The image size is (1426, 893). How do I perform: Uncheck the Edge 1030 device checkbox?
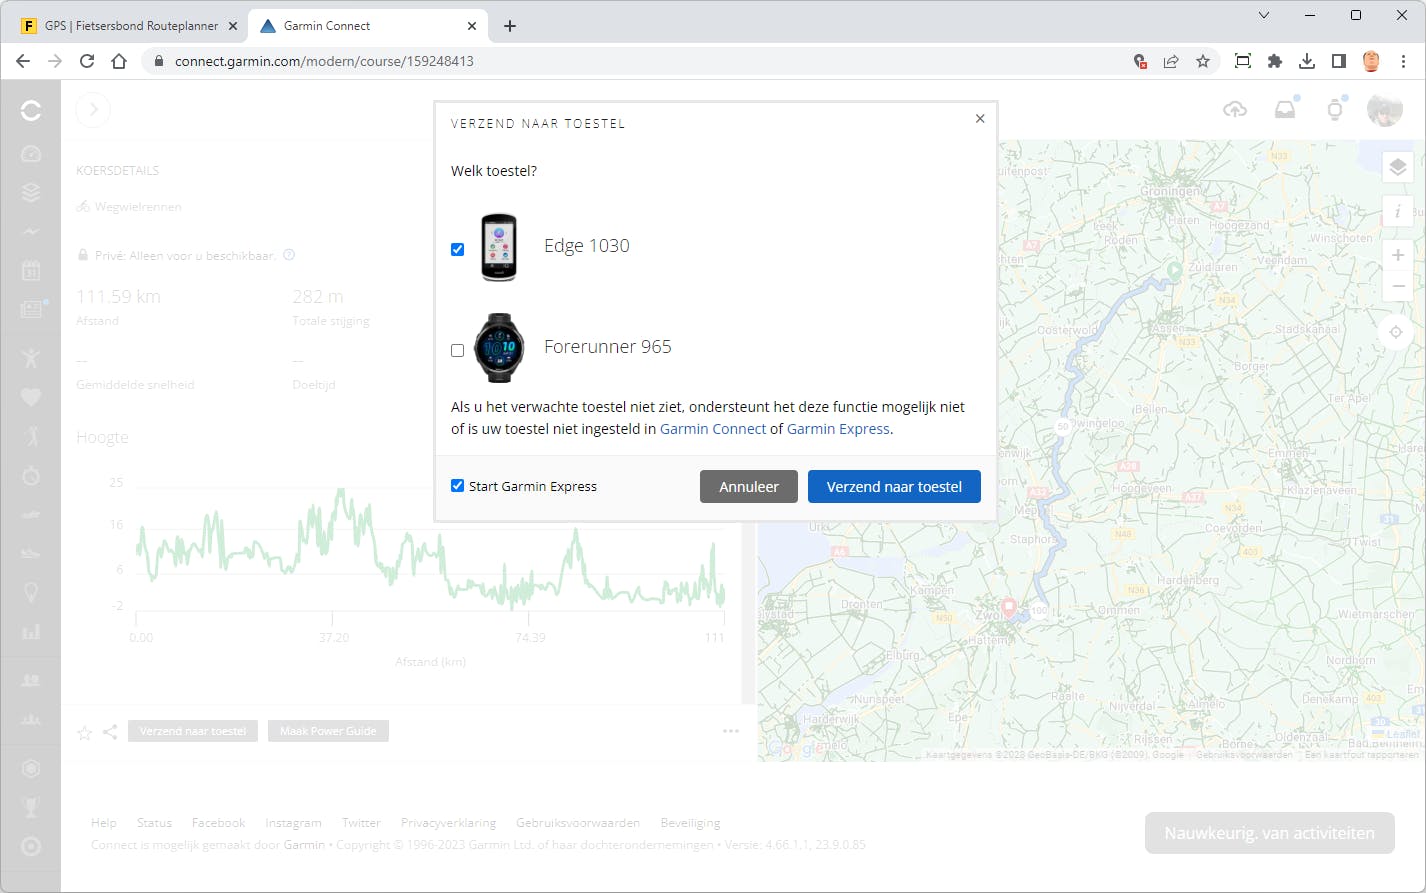[457, 249]
